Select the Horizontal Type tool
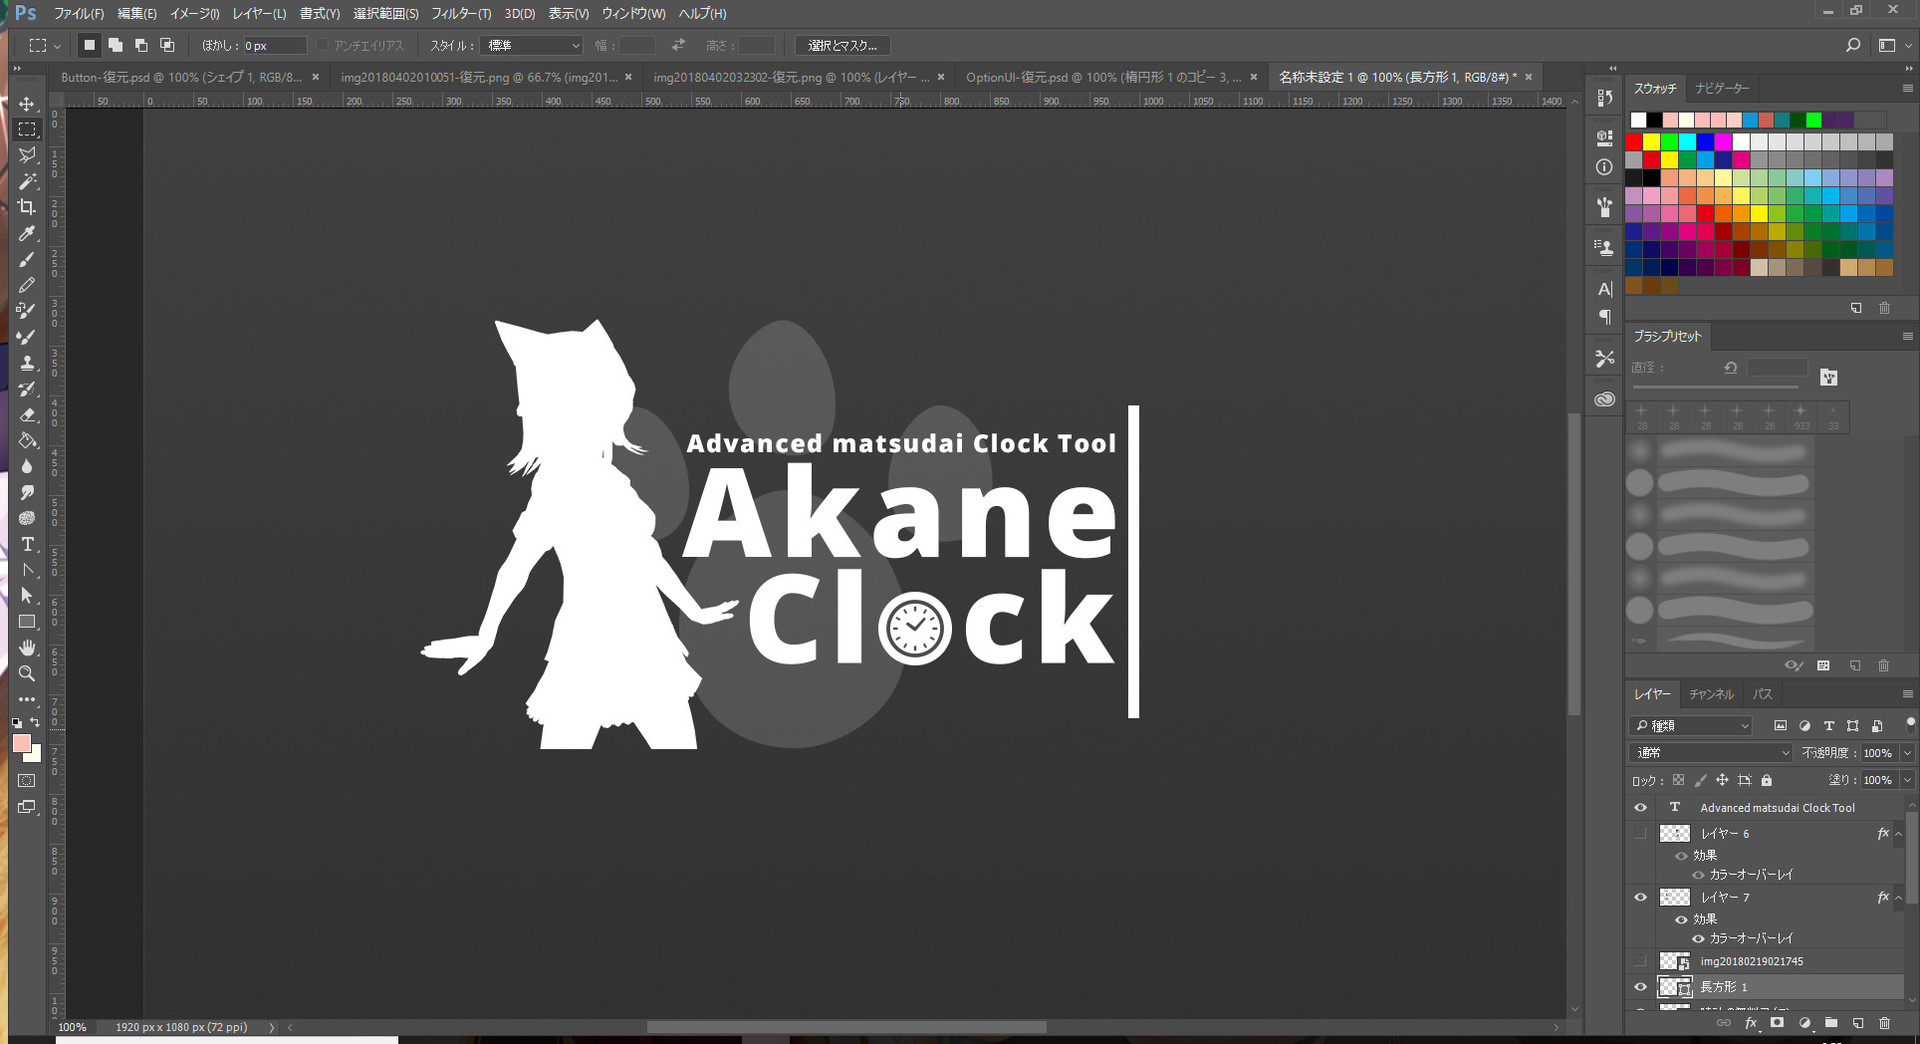 [x=27, y=544]
